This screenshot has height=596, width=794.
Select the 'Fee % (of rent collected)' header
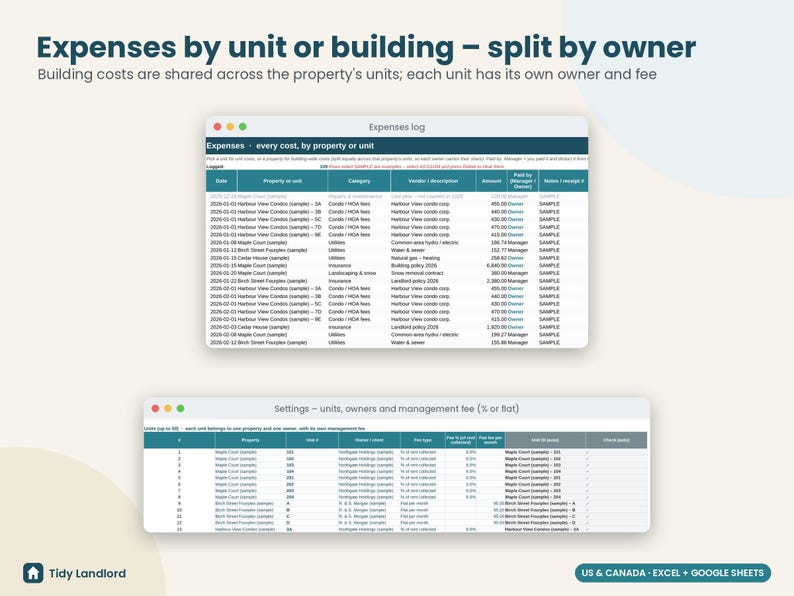(x=461, y=440)
